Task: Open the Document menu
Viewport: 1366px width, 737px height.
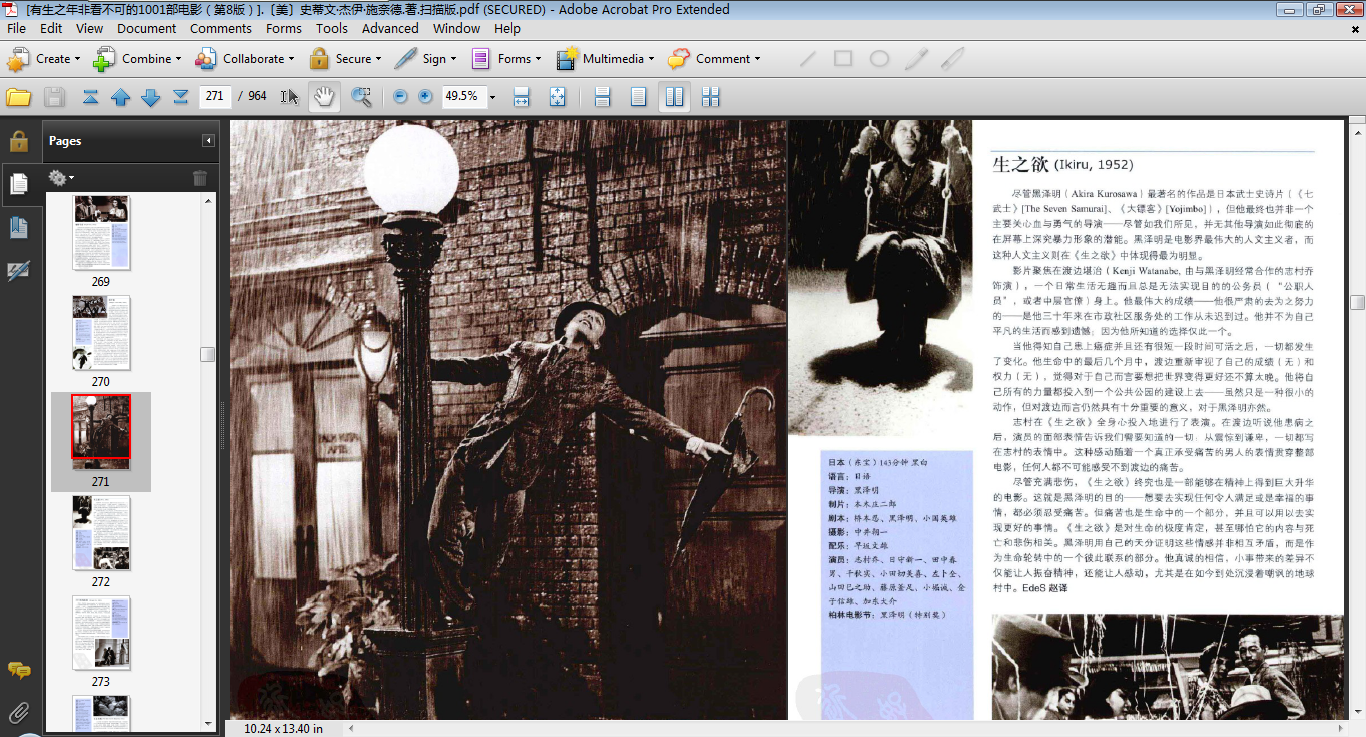Action: 146,29
